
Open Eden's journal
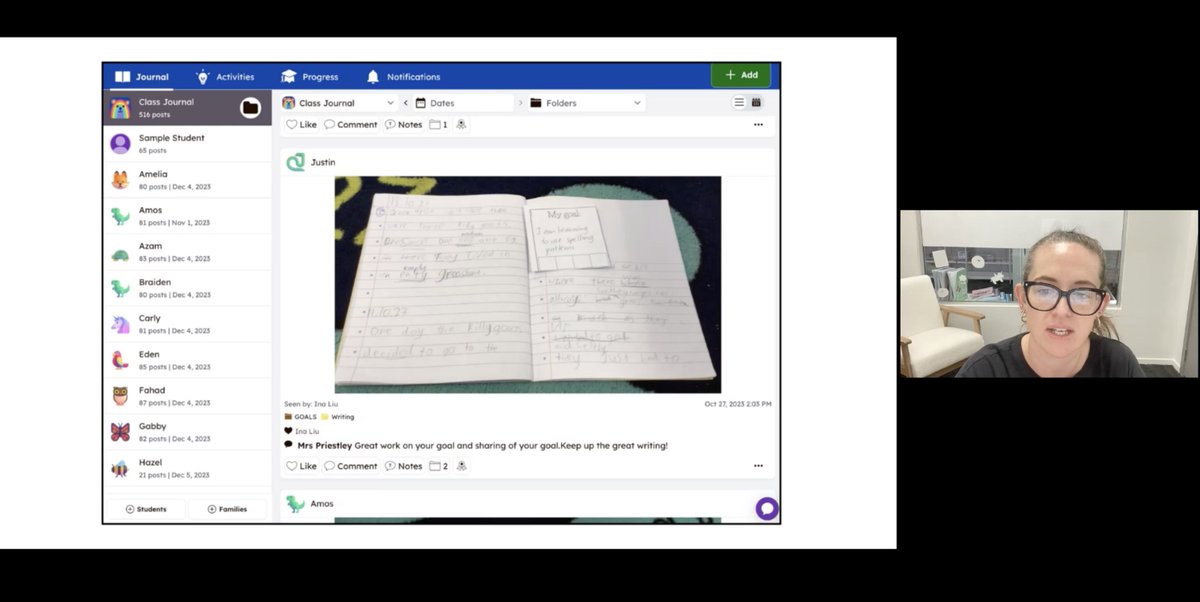pyautogui.click(x=187, y=359)
